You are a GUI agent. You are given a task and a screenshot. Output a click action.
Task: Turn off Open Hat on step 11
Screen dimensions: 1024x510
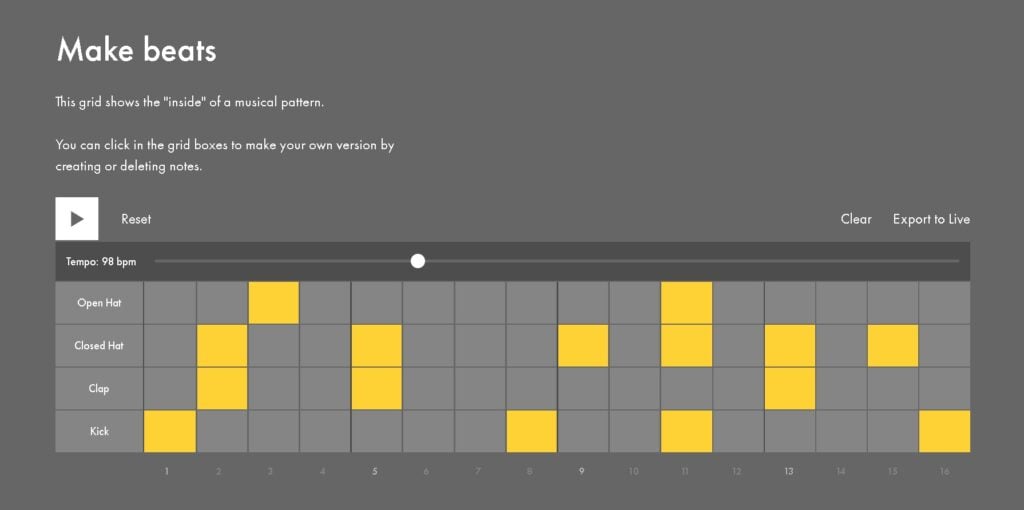687,302
